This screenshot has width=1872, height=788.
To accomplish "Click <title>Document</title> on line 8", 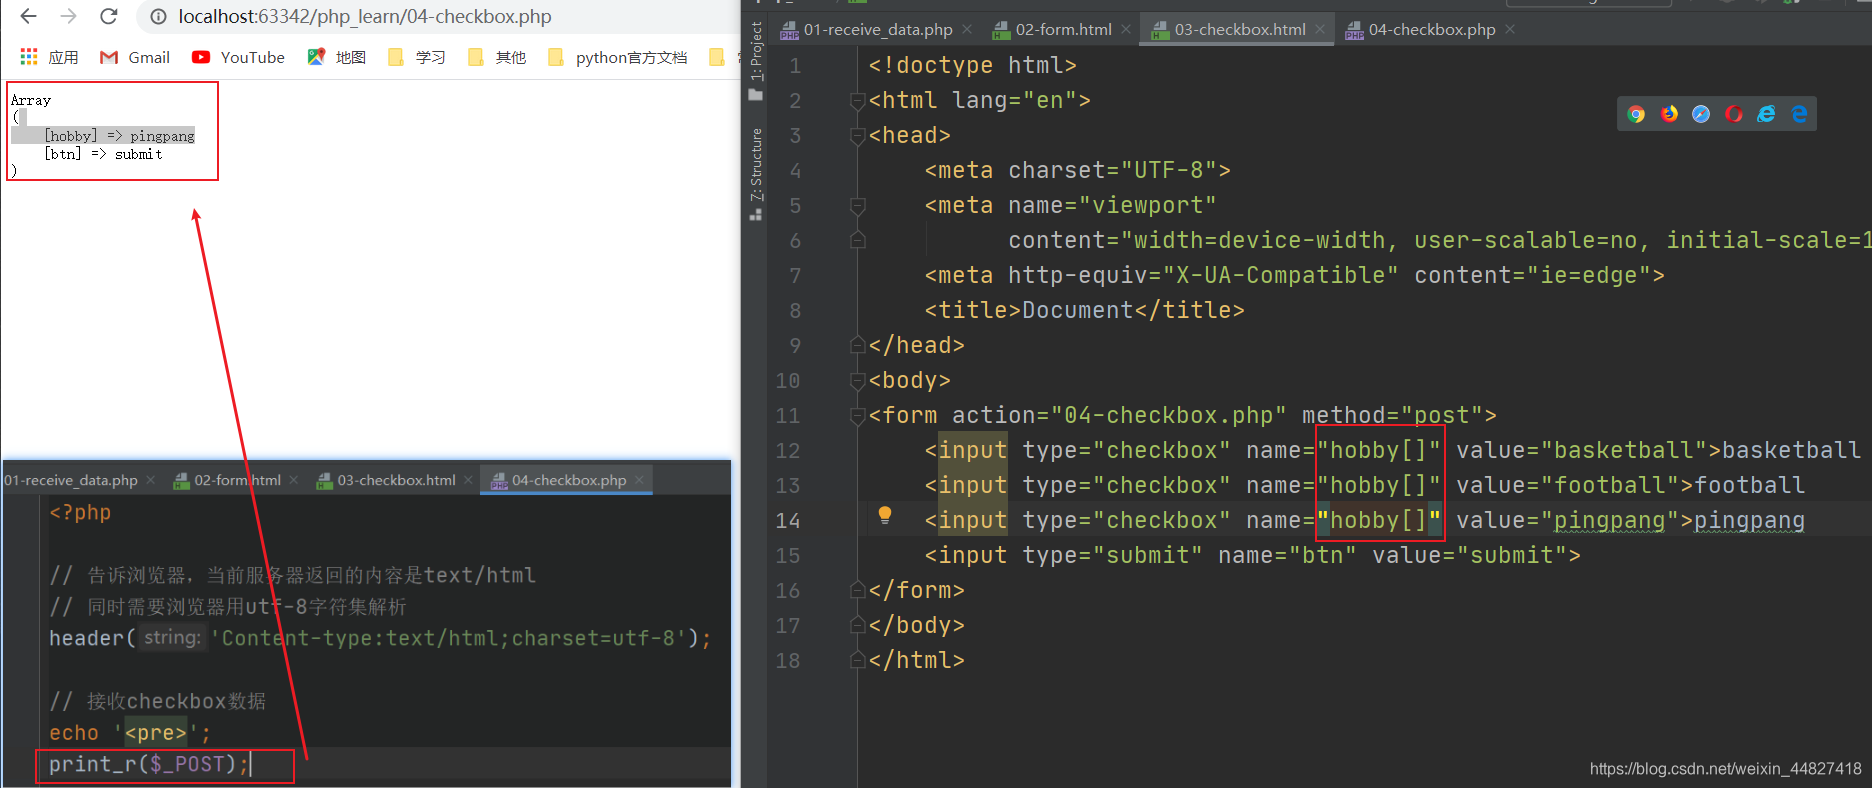I will [x=1085, y=311].
